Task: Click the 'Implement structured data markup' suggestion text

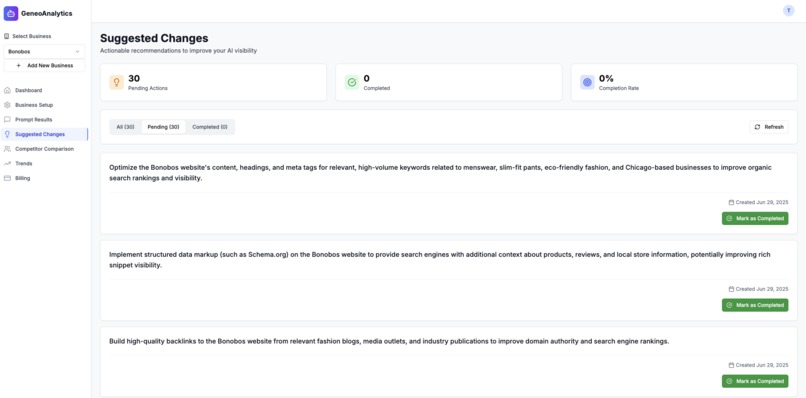Action: click(439, 260)
